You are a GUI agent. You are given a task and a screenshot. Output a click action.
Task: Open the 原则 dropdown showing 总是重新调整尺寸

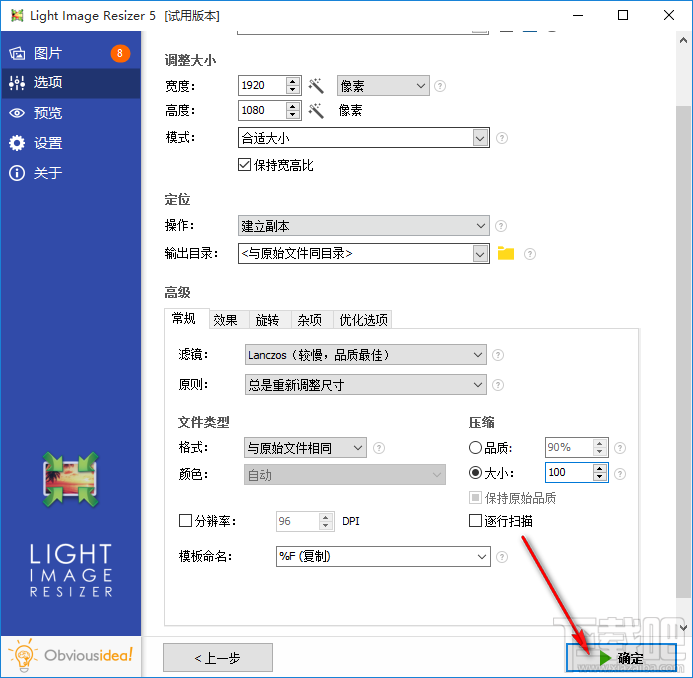click(x=366, y=385)
